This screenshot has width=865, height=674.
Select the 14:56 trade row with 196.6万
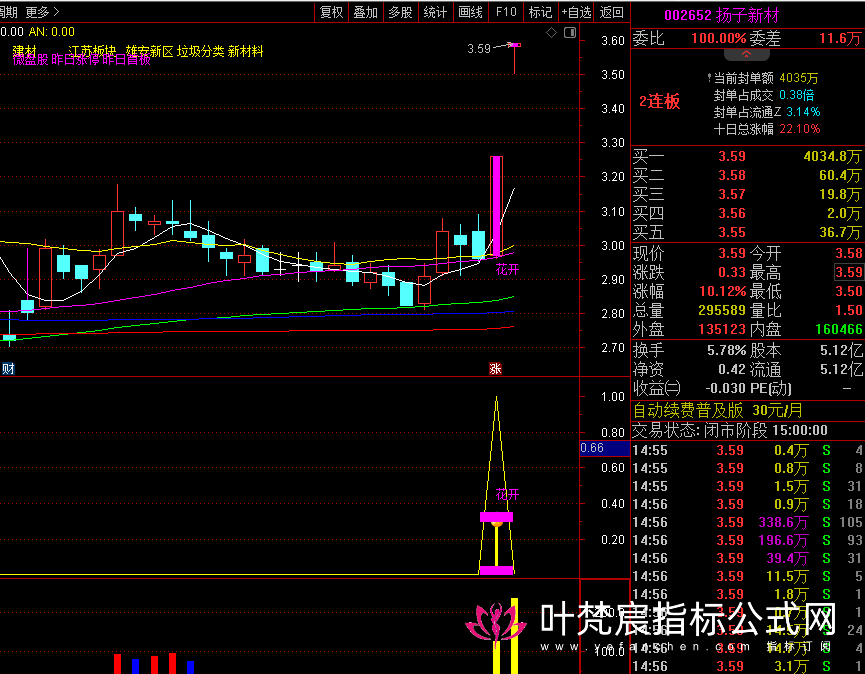(x=747, y=540)
